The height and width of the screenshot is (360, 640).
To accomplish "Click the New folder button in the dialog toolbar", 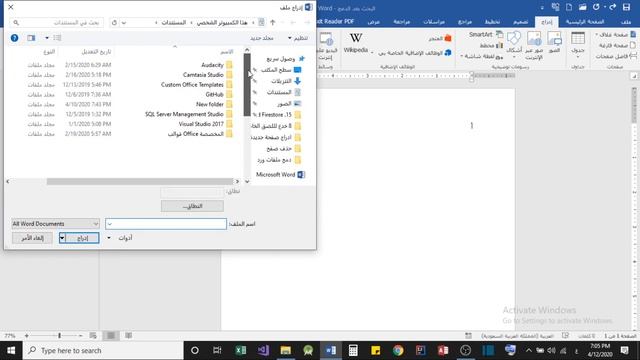I will [262, 38].
